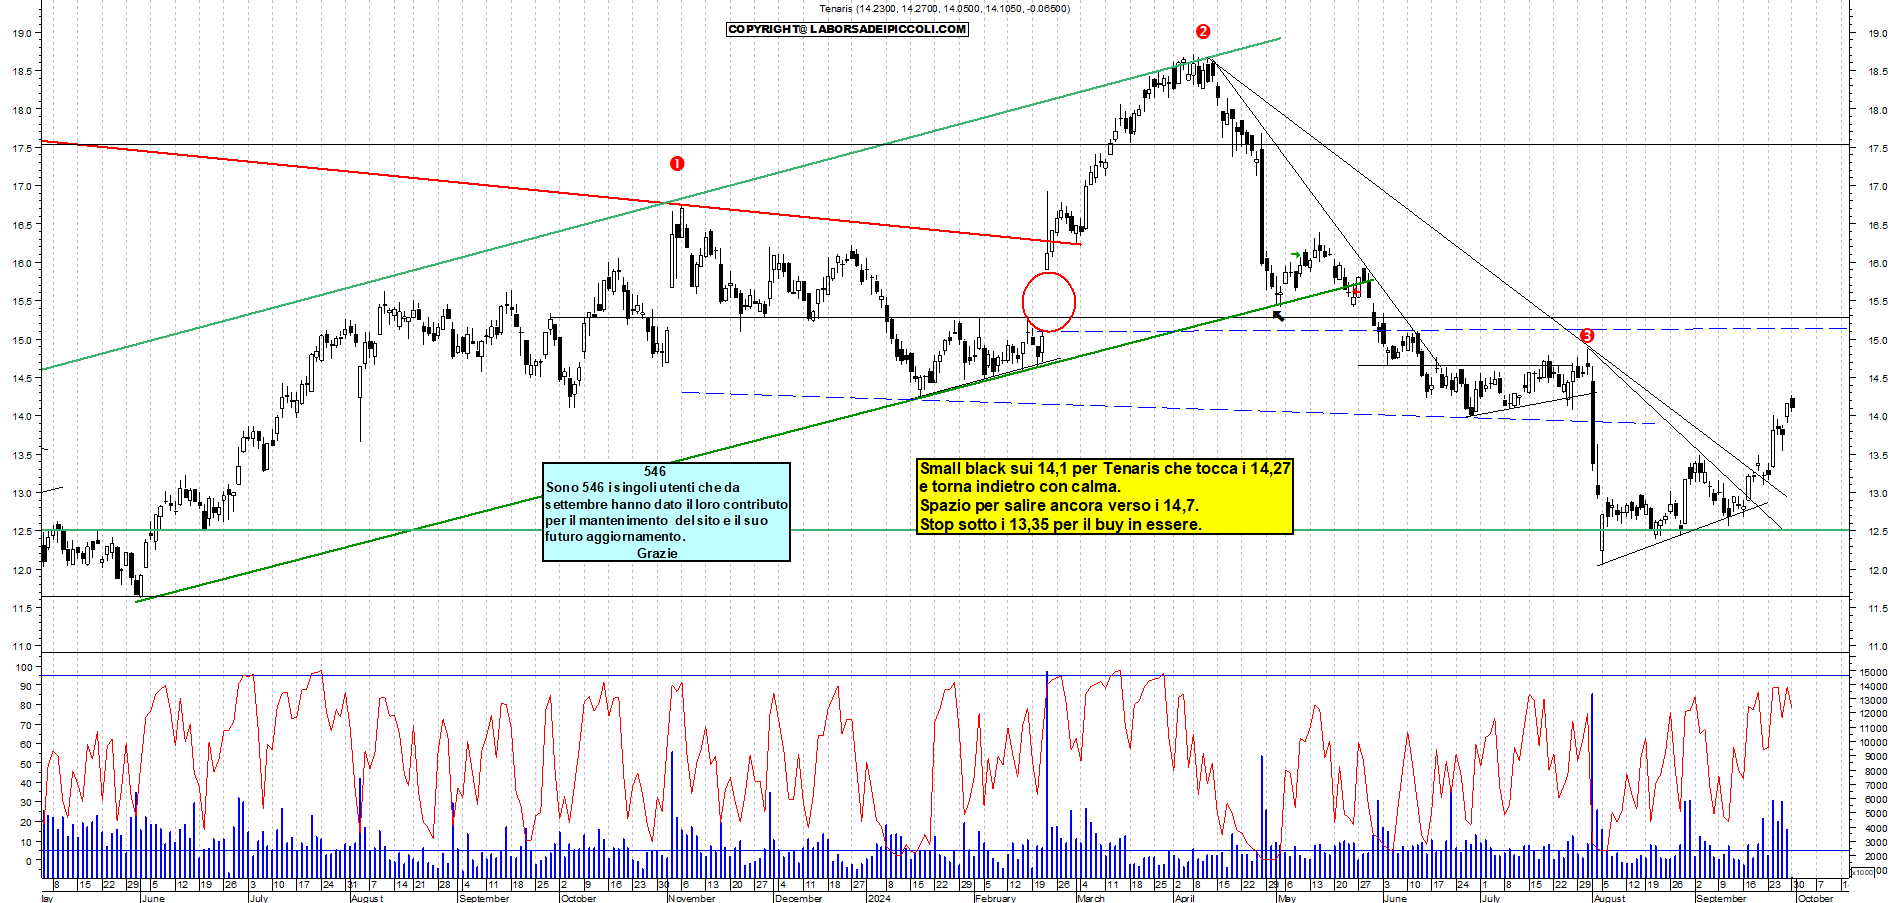Click 11.0 on the left price scale
This screenshot has width=1890, height=903.
22,646
